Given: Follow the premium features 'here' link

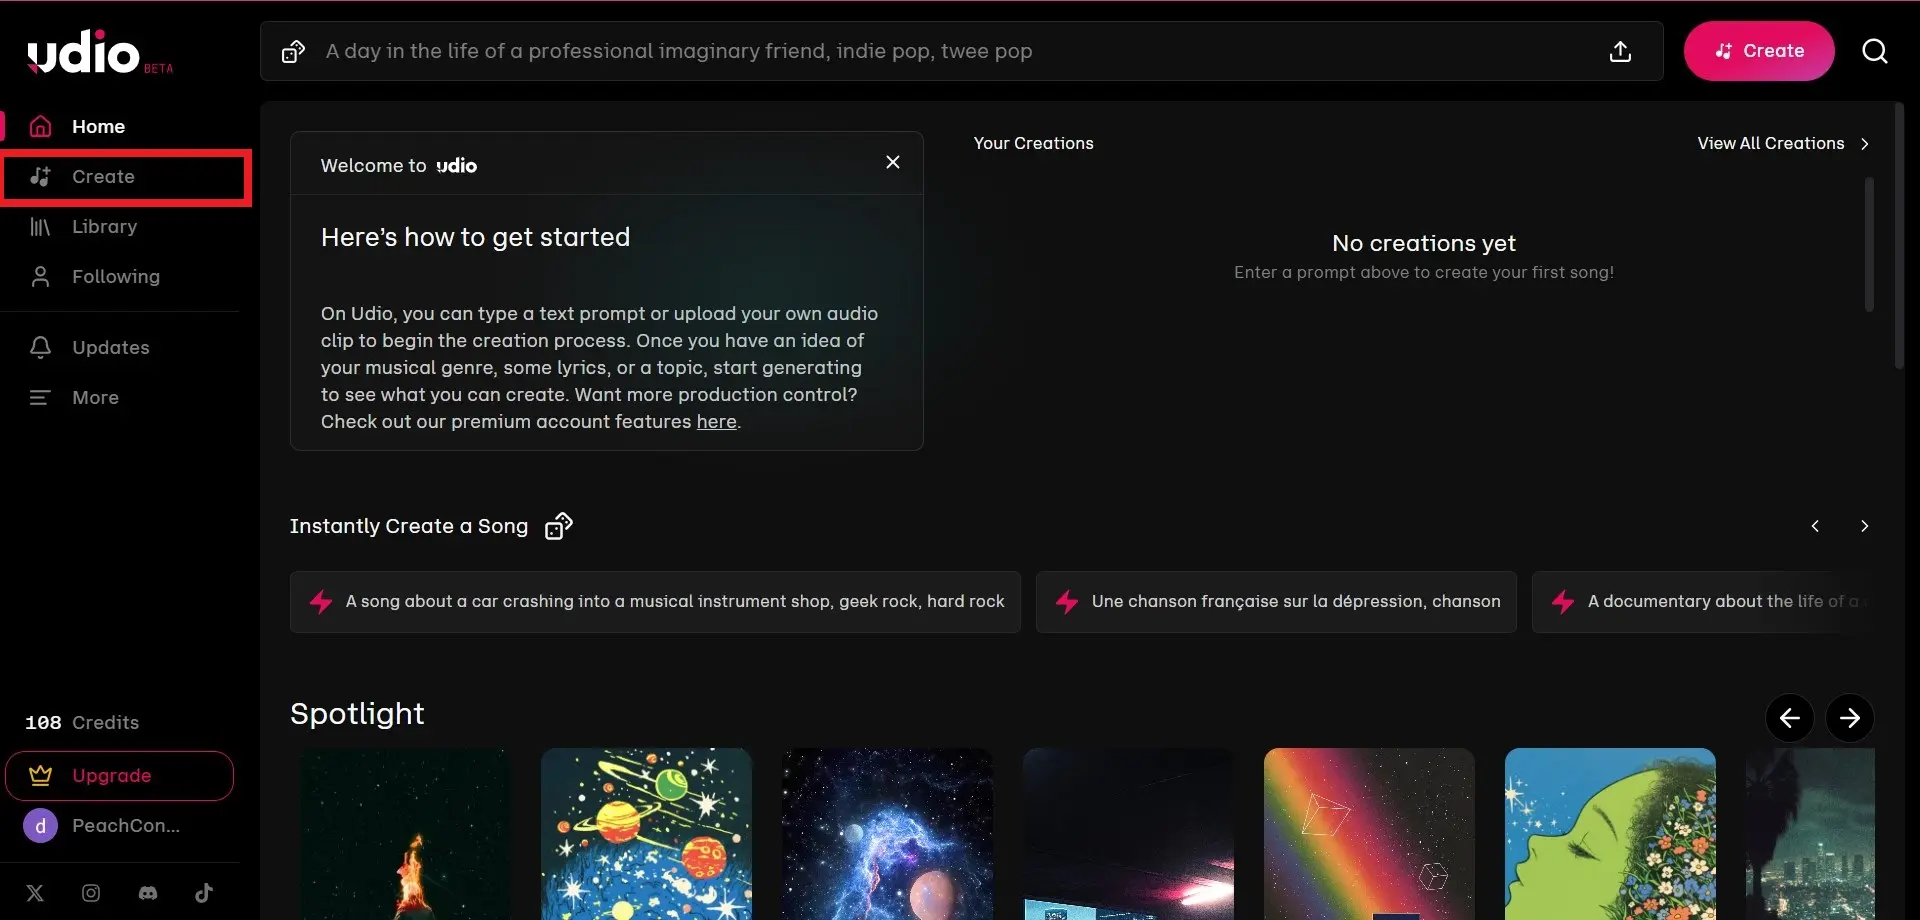Looking at the screenshot, I should click(716, 422).
